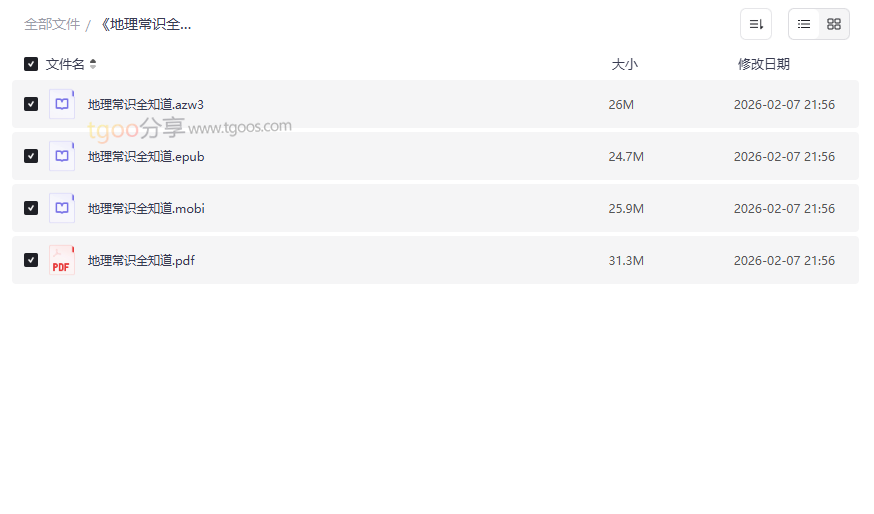Click the red PDF file icon
The height and width of the screenshot is (514, 874).
click(62, 260)
